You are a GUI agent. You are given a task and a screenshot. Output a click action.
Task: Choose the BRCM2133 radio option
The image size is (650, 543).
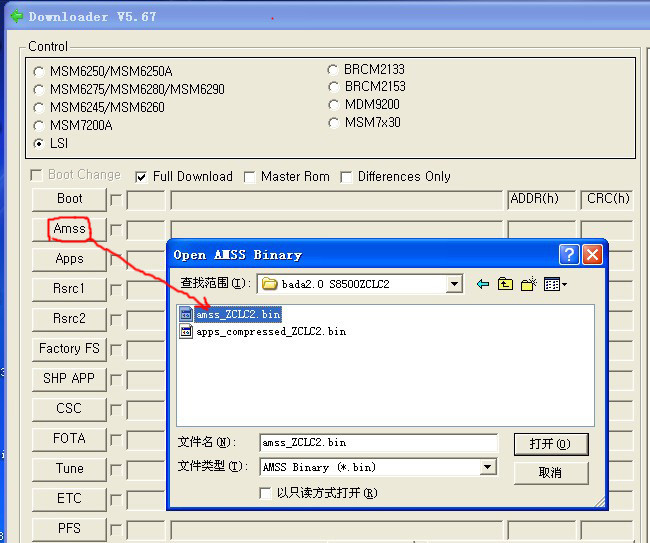[333, 70]
